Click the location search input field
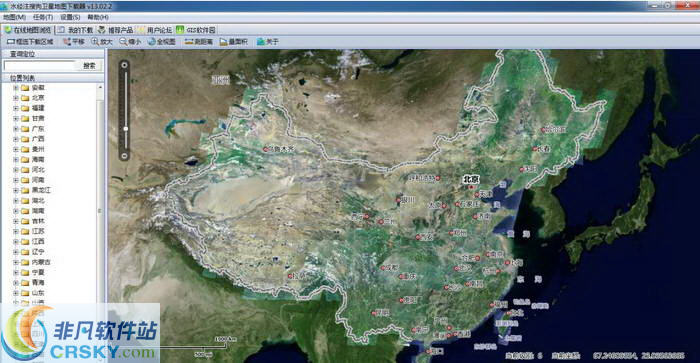The height and width of the screenshot is (363, 700). 40,66
